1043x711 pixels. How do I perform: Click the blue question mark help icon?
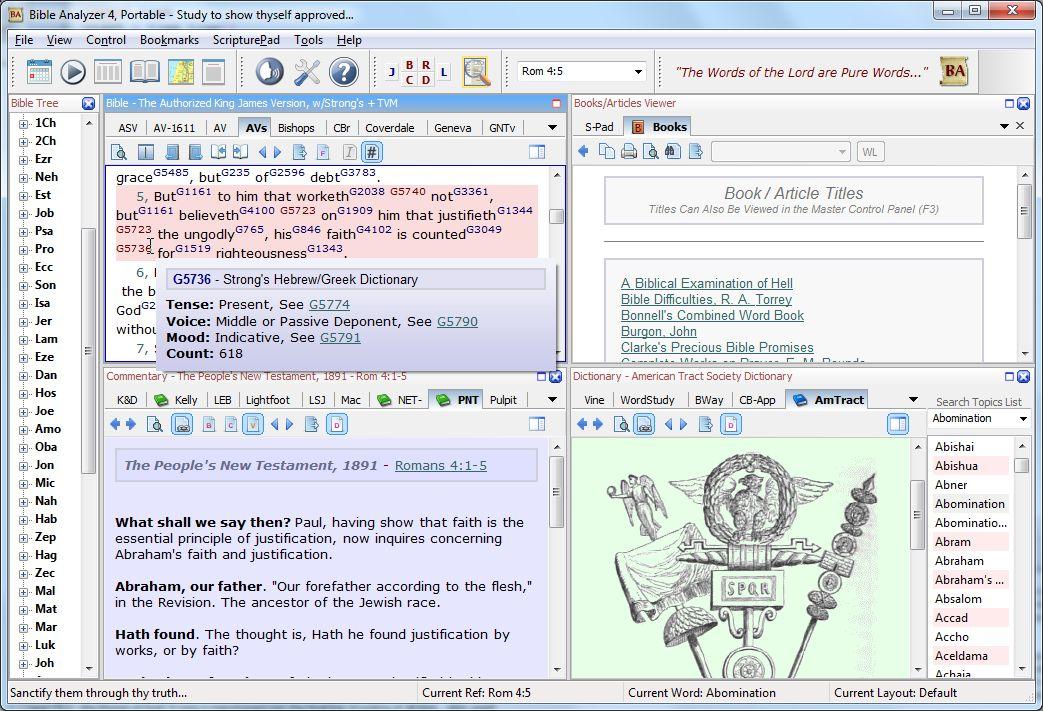coord(343,72)
